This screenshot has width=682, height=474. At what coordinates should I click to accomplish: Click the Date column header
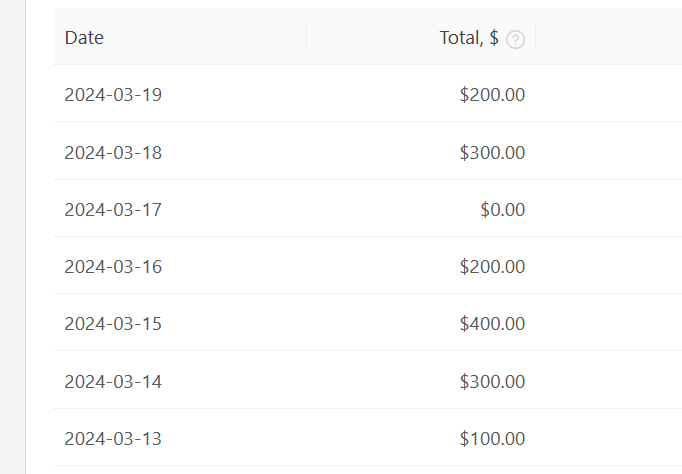pos(180,37)
